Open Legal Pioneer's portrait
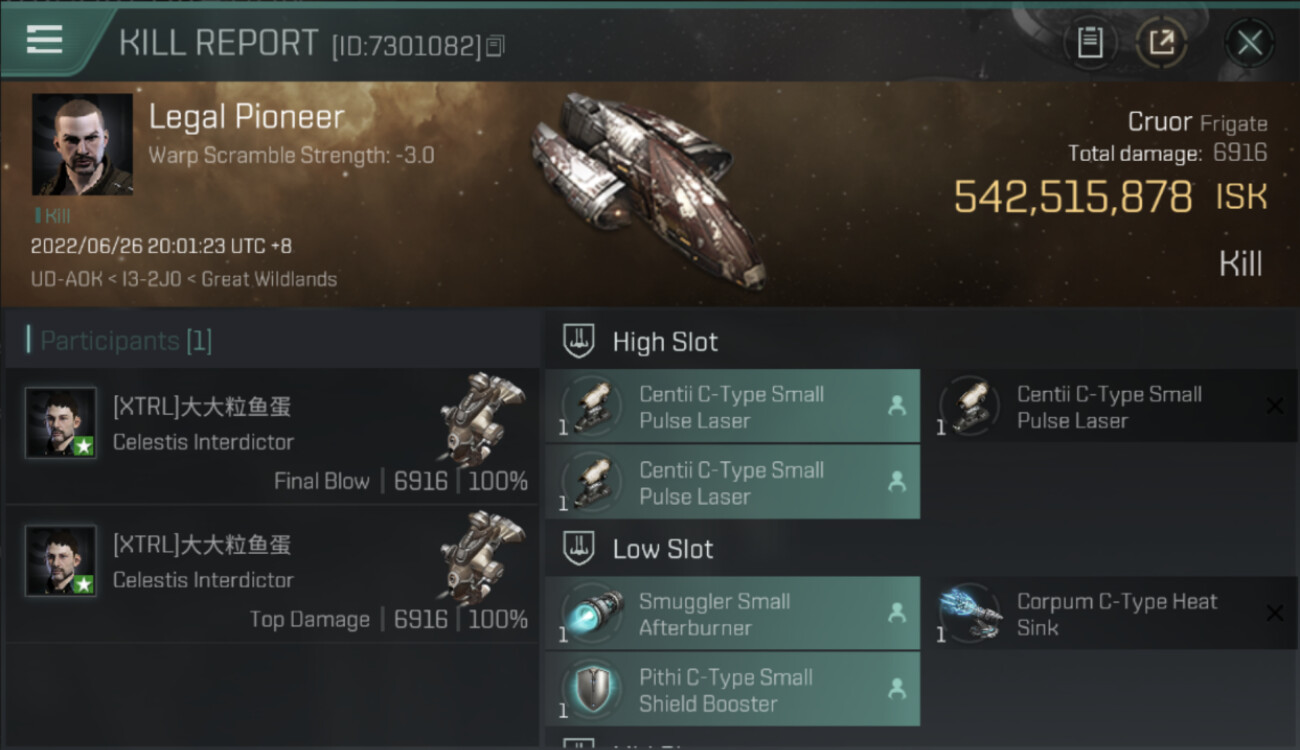Image resolution: width=1300 pixels, height=750 pixels. 82,144
